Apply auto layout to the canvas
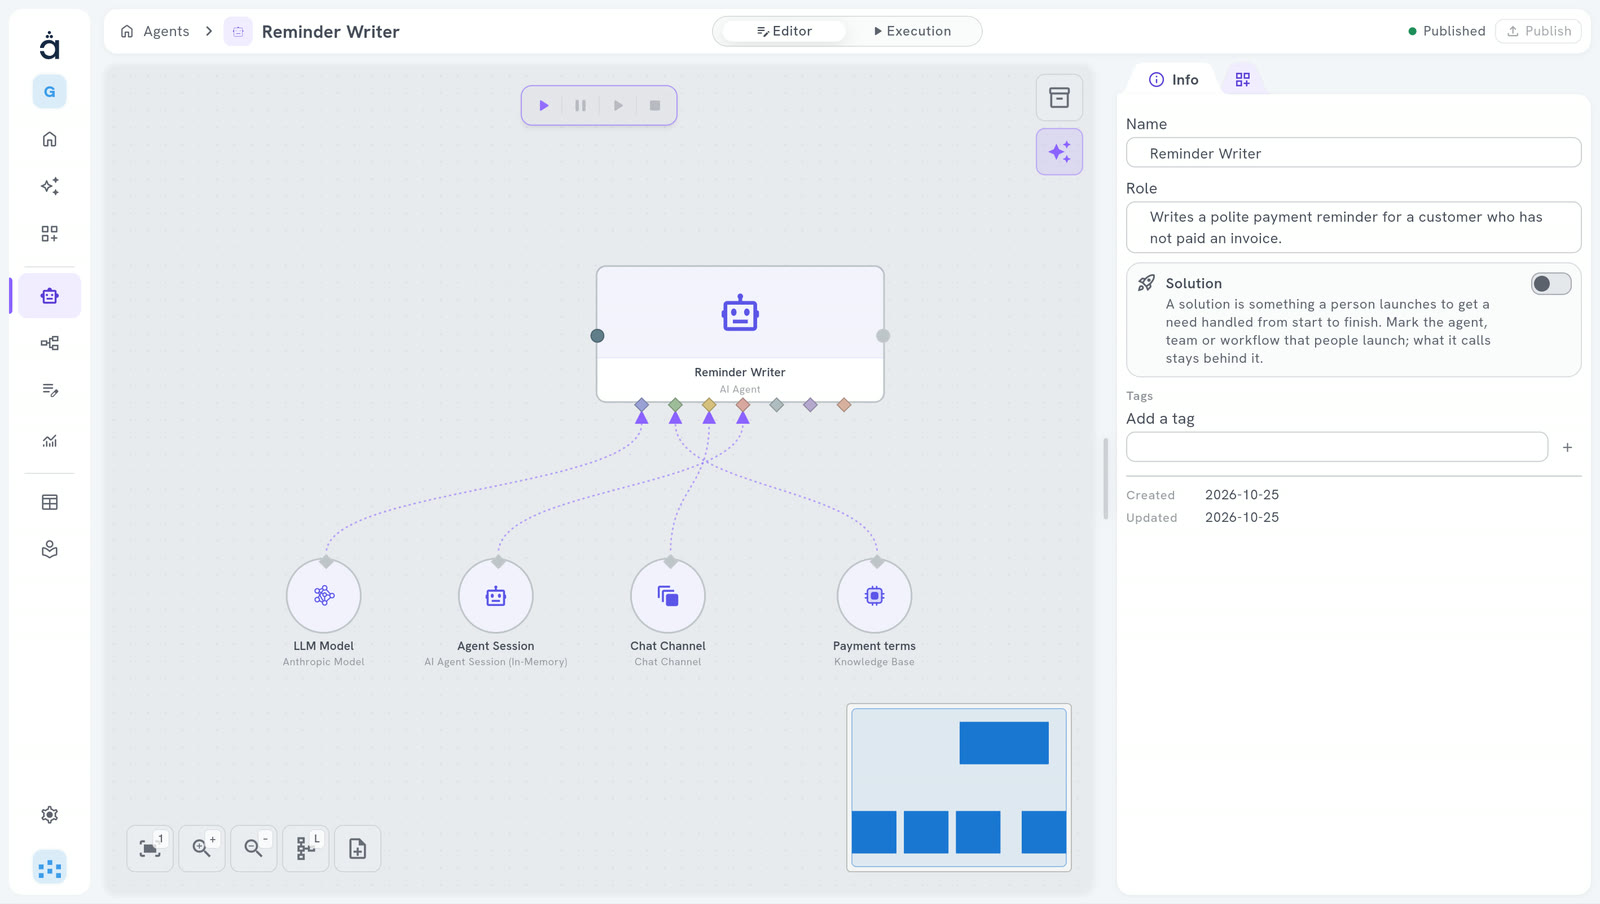 coord(306,848)
